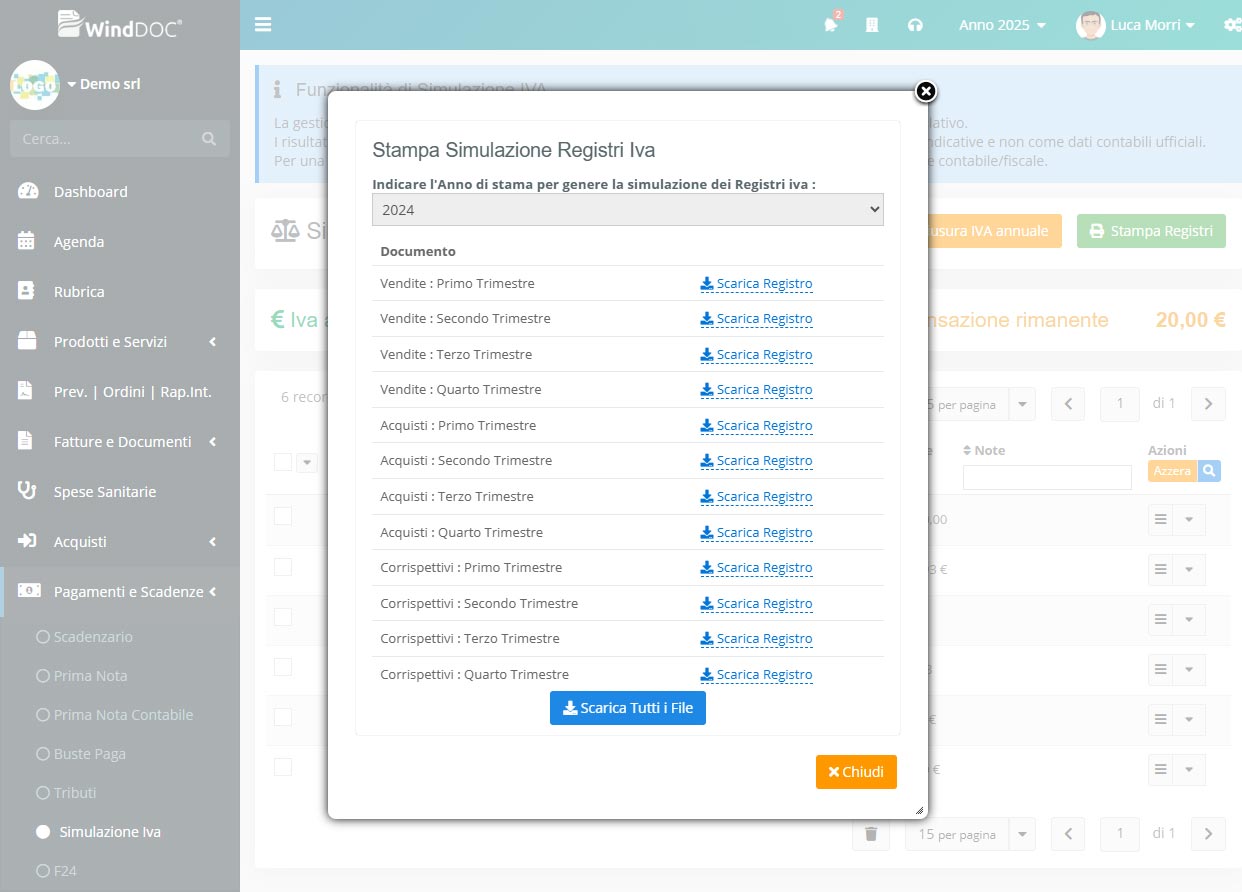Screen dimensions: 1242x892
Task: Click the headset support icon
Action: [915, 25]
